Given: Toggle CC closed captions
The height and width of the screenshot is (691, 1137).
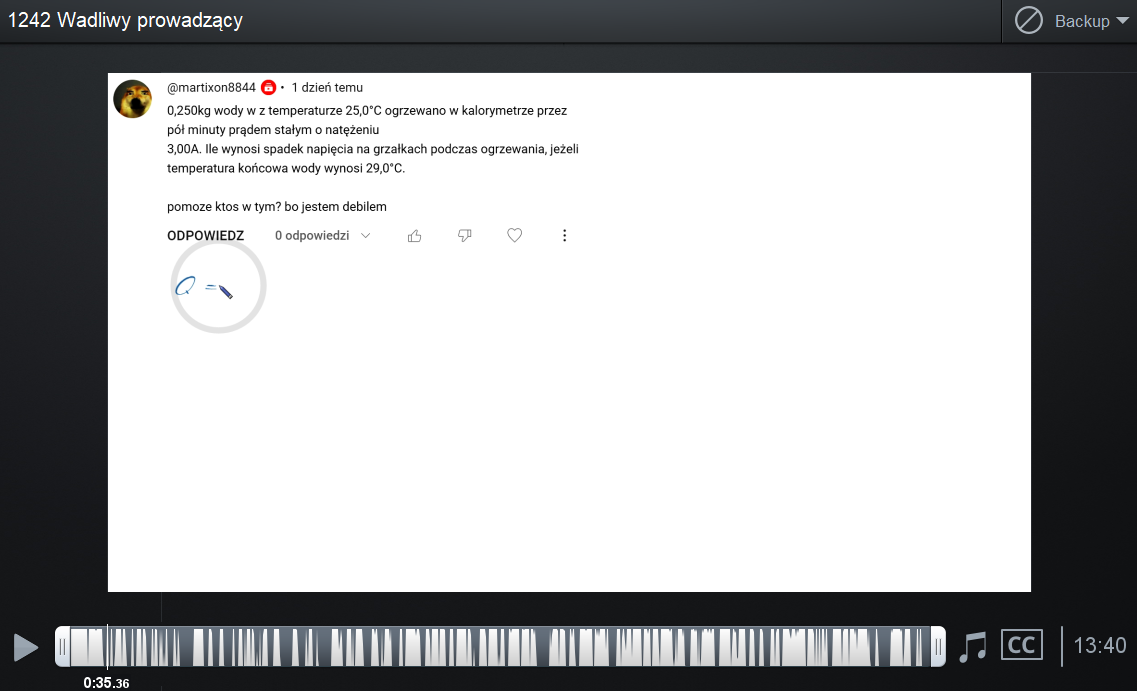Looking at the screenshot, I should click(x=1021, y=645).
